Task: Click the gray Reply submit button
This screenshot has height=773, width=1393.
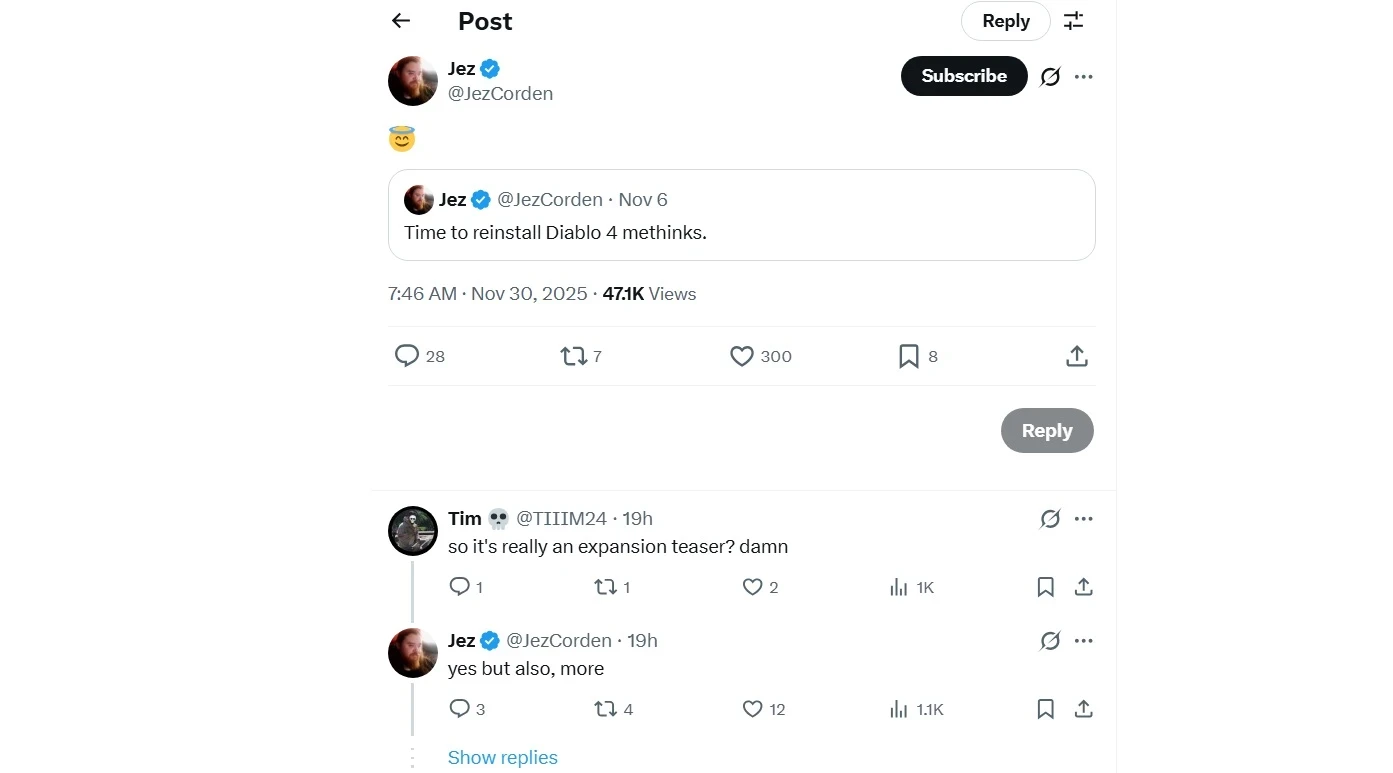Action: [1046, 431]
